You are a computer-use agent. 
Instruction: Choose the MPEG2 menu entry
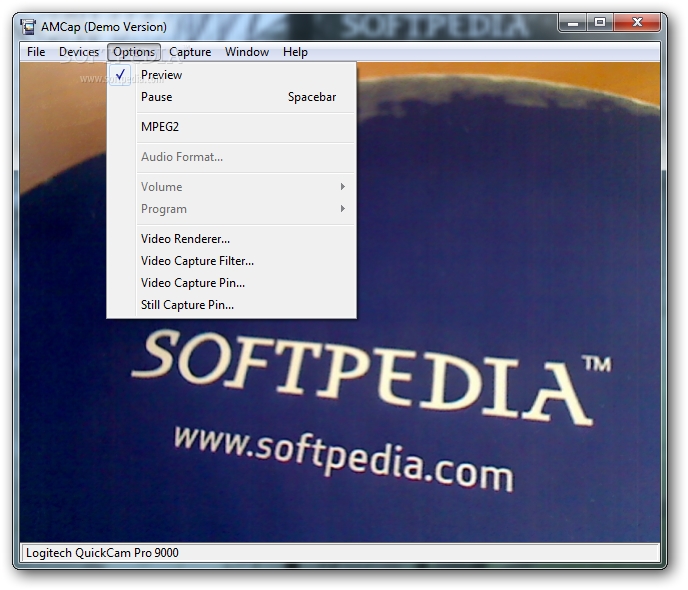click(x=232, y=127)
